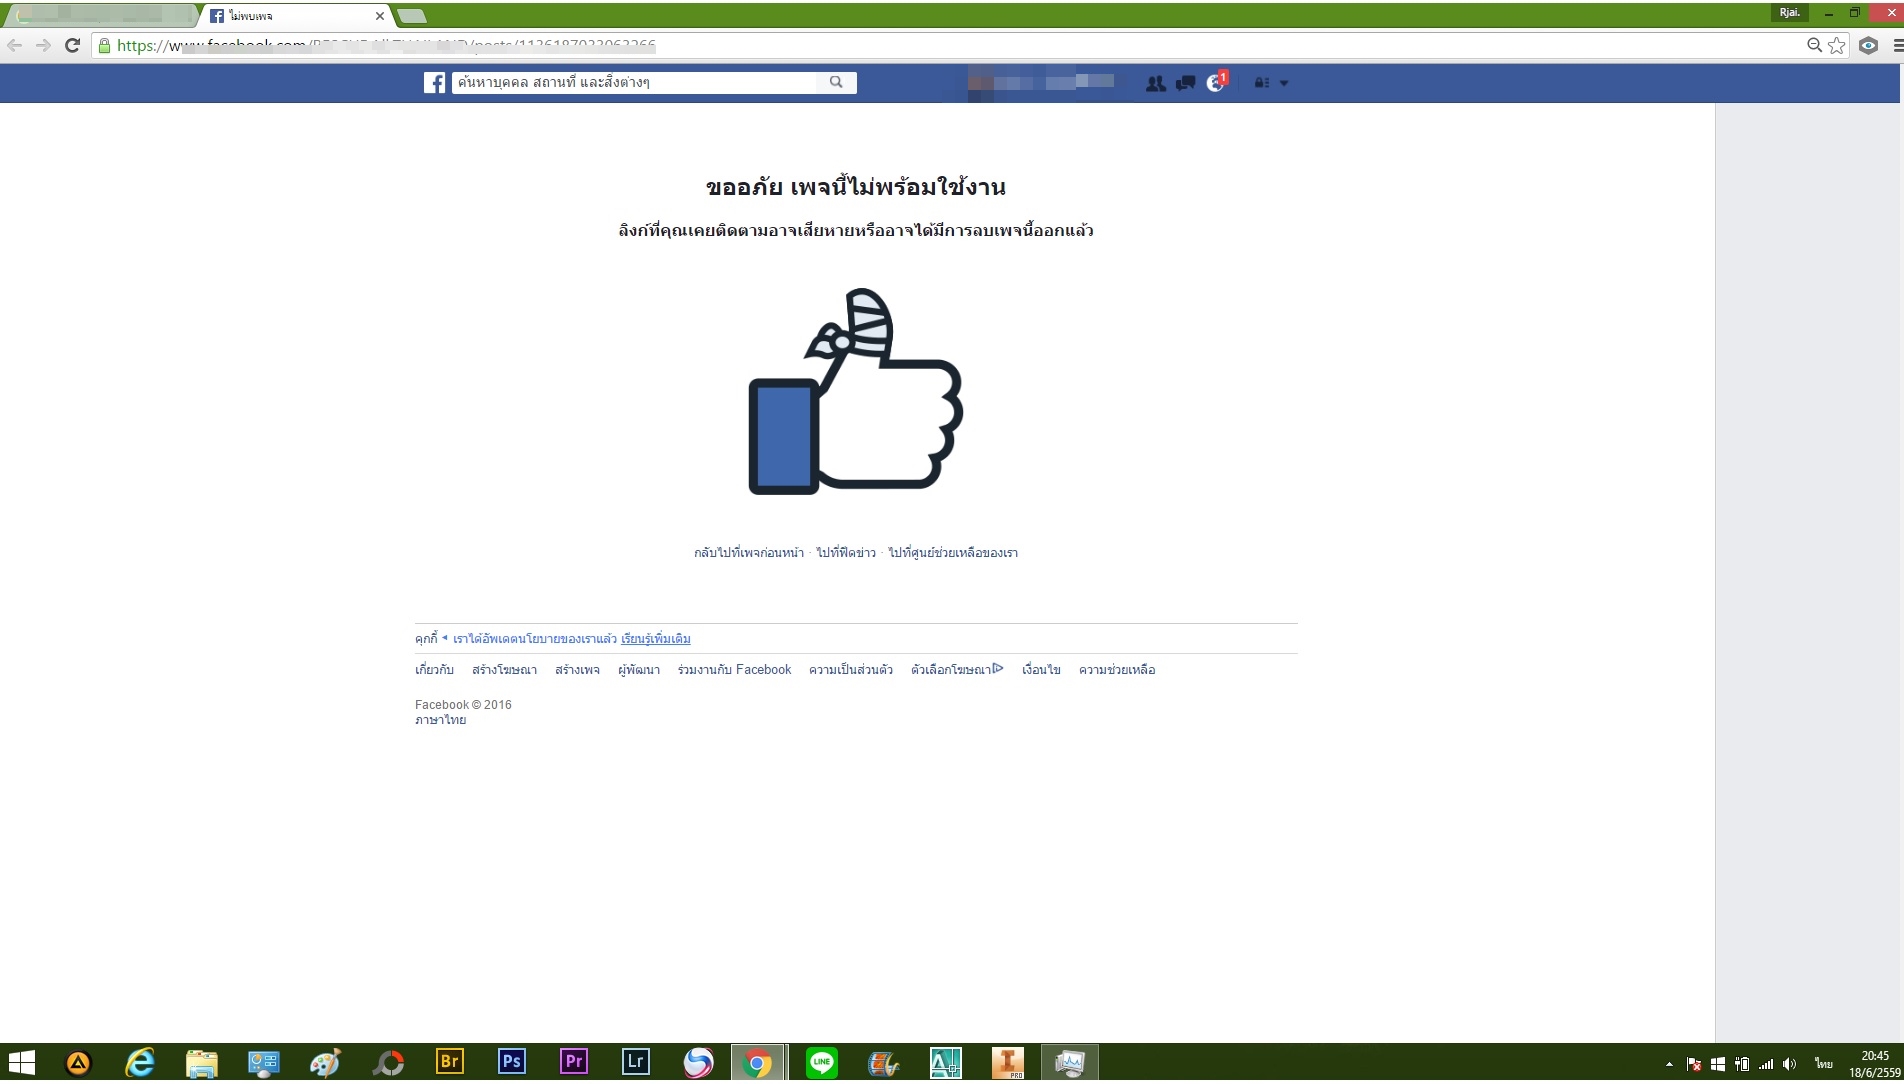Open ความช่วยเหลือ footer link
This screenshot has width=1904, height=1084.
(1117, 670)
